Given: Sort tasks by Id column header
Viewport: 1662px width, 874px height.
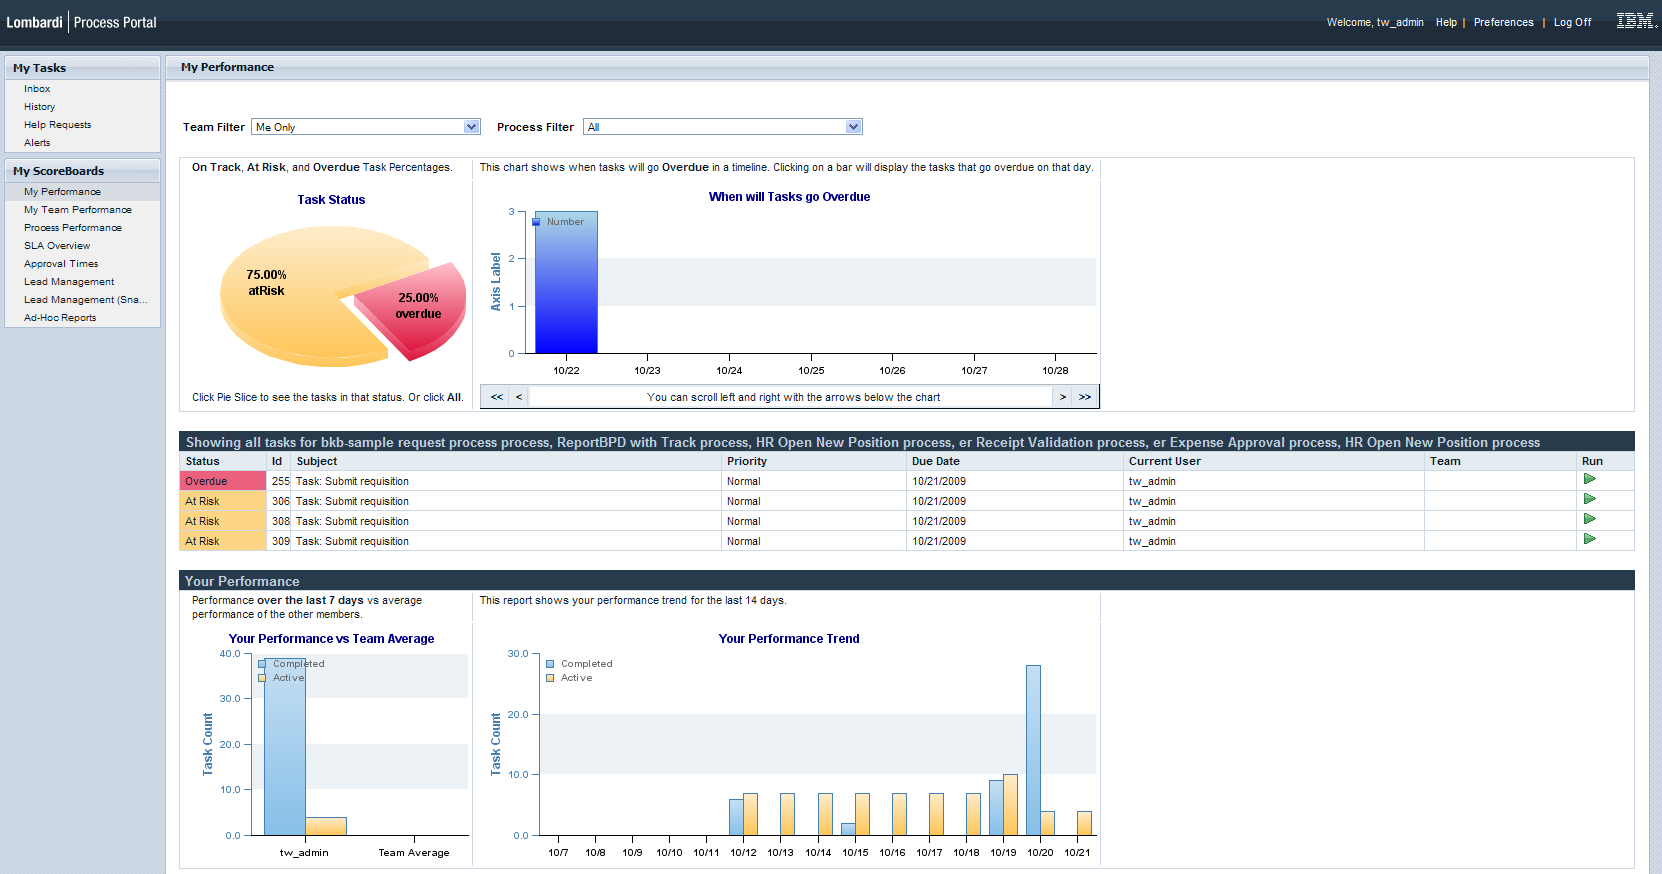Looking at the screenshot, I should click(x=279, y=461).
